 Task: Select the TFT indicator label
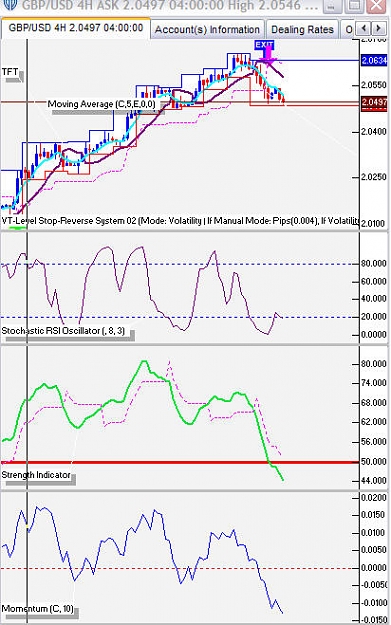10,72
